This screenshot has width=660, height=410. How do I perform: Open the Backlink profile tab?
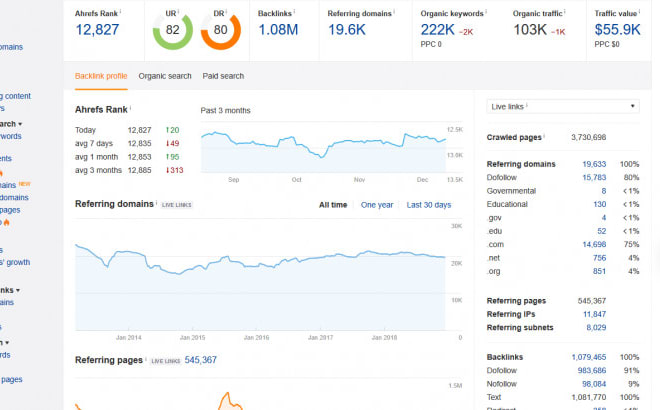click(101, 76)
